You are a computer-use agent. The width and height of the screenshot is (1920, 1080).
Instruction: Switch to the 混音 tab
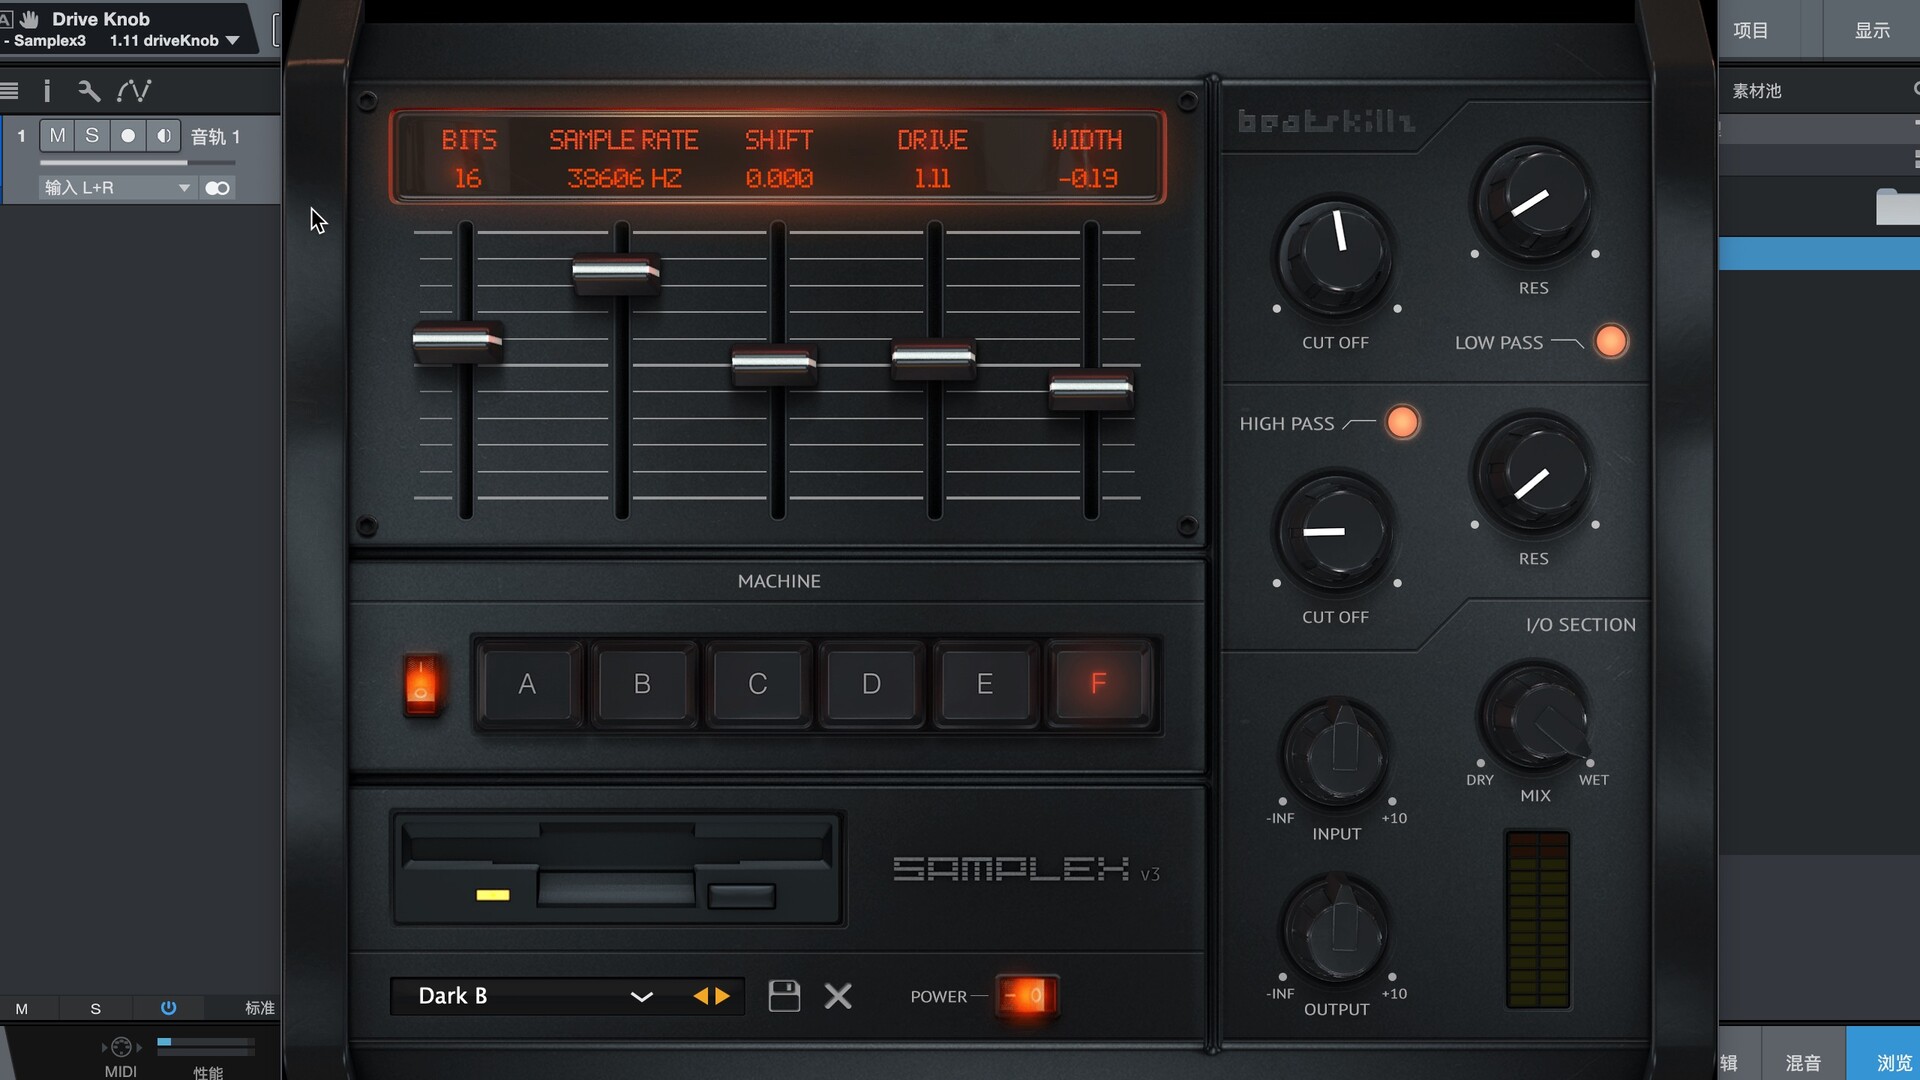point(1803,1062)
